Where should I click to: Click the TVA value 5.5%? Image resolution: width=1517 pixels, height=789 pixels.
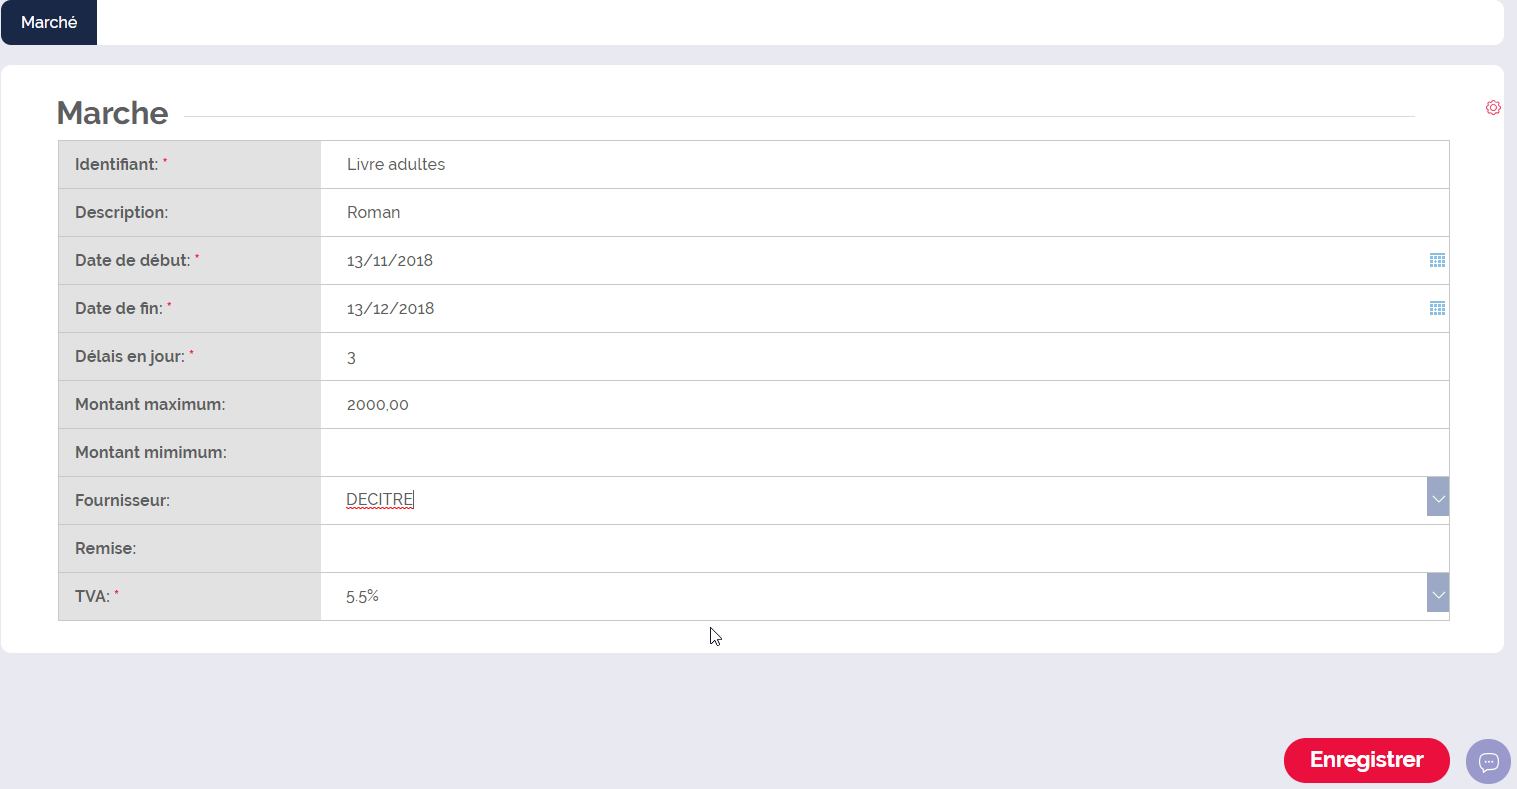[362, 596]
